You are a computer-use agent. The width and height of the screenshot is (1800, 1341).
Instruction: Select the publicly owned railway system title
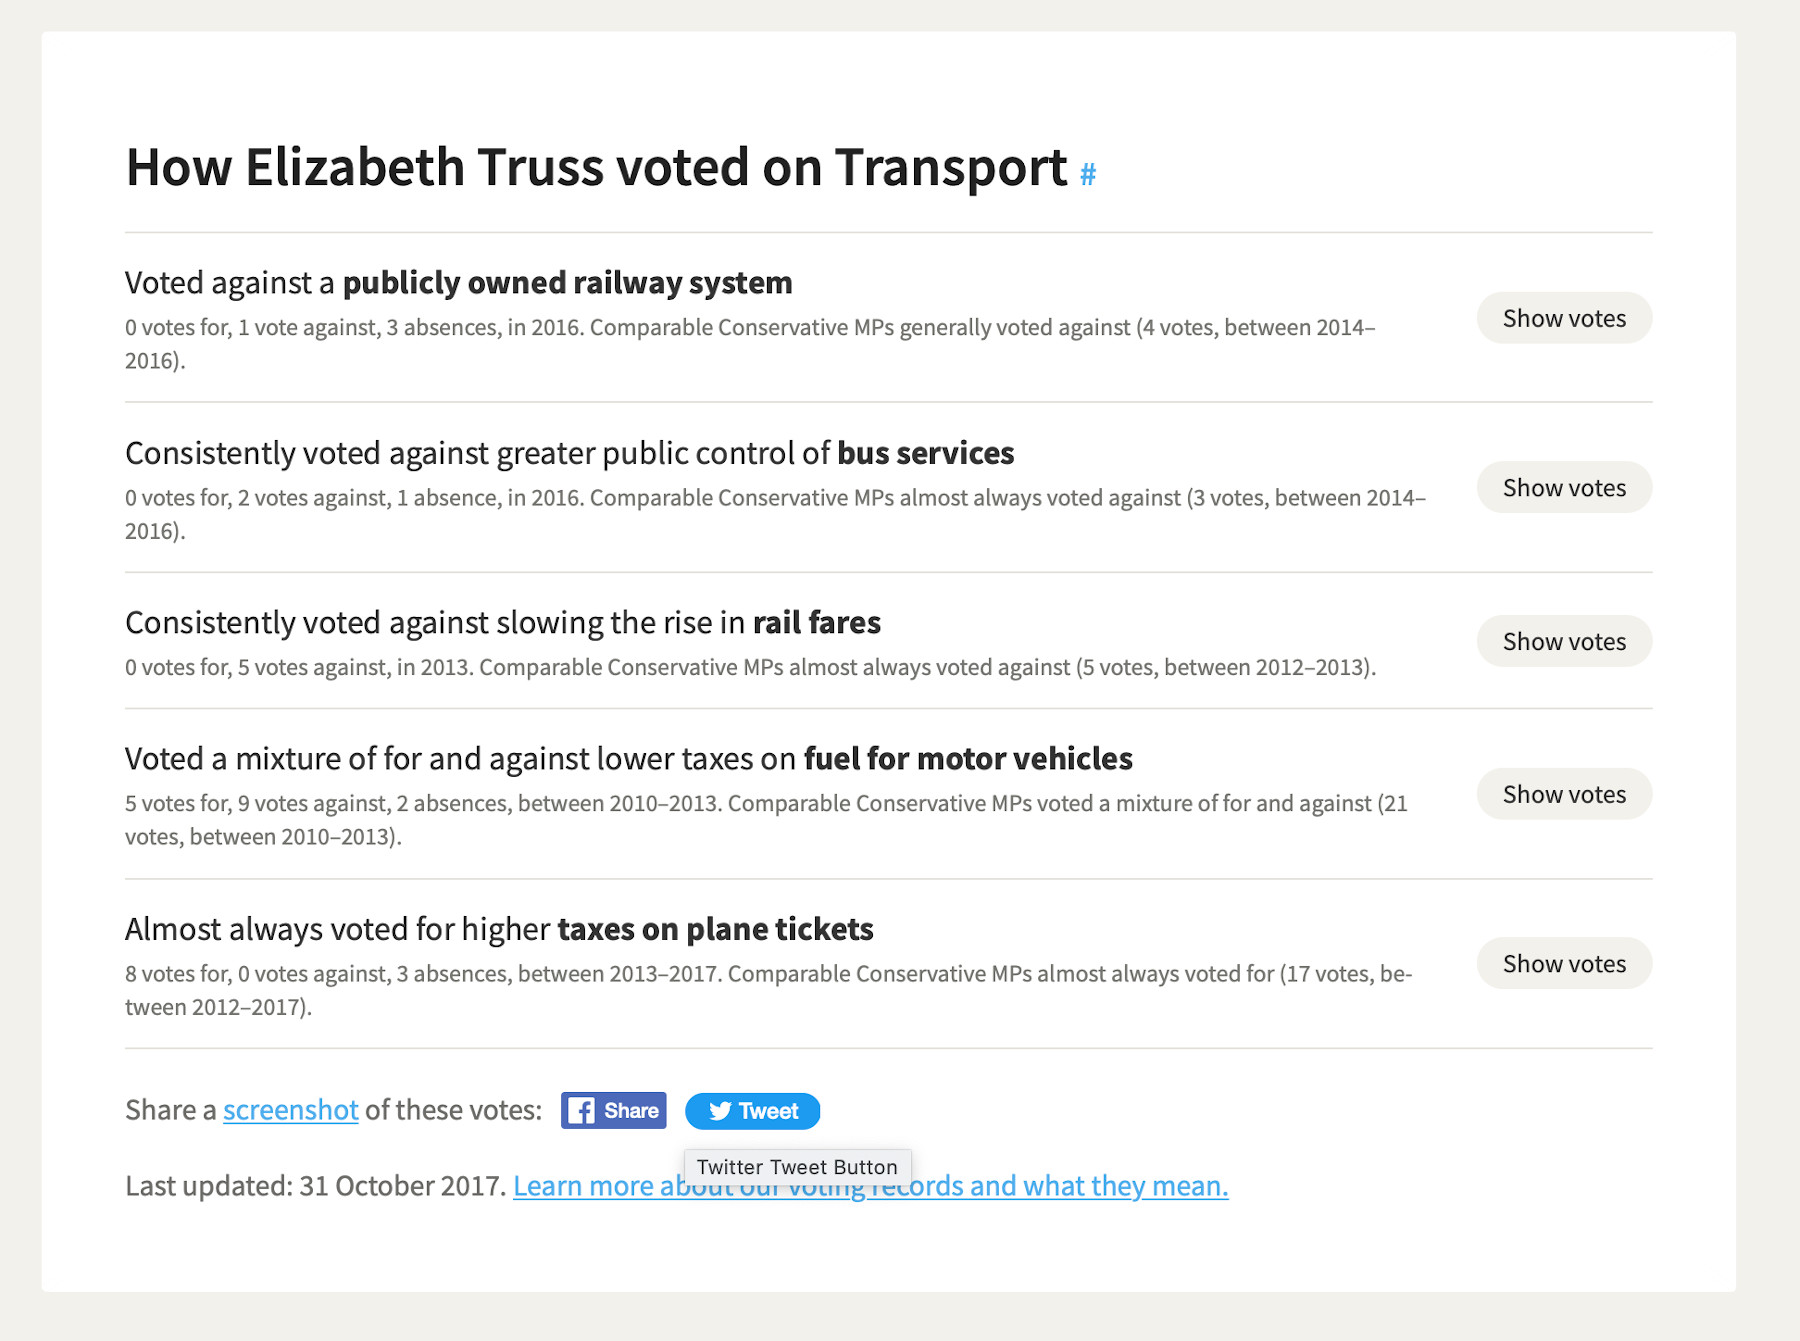point(458,283)
